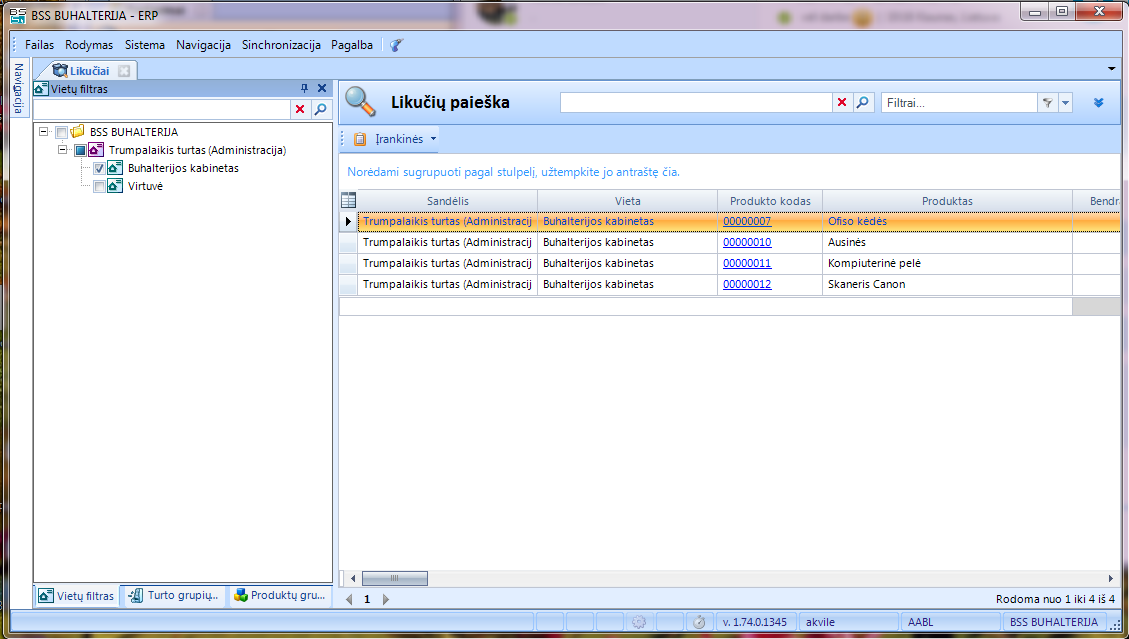1129x639 pixels.
Task: Select the Kompiuterinė pelė cell
Action: click(948, 263)
